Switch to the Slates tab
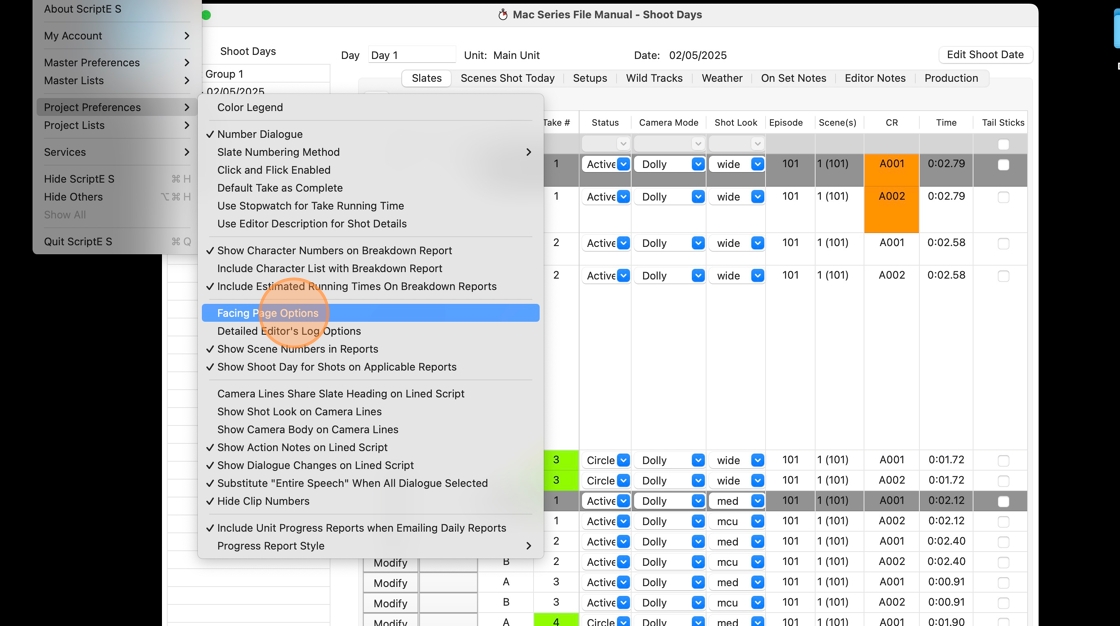Viewport: 1120px width, 626px height. pyautogui.click(x=426, y=78)
